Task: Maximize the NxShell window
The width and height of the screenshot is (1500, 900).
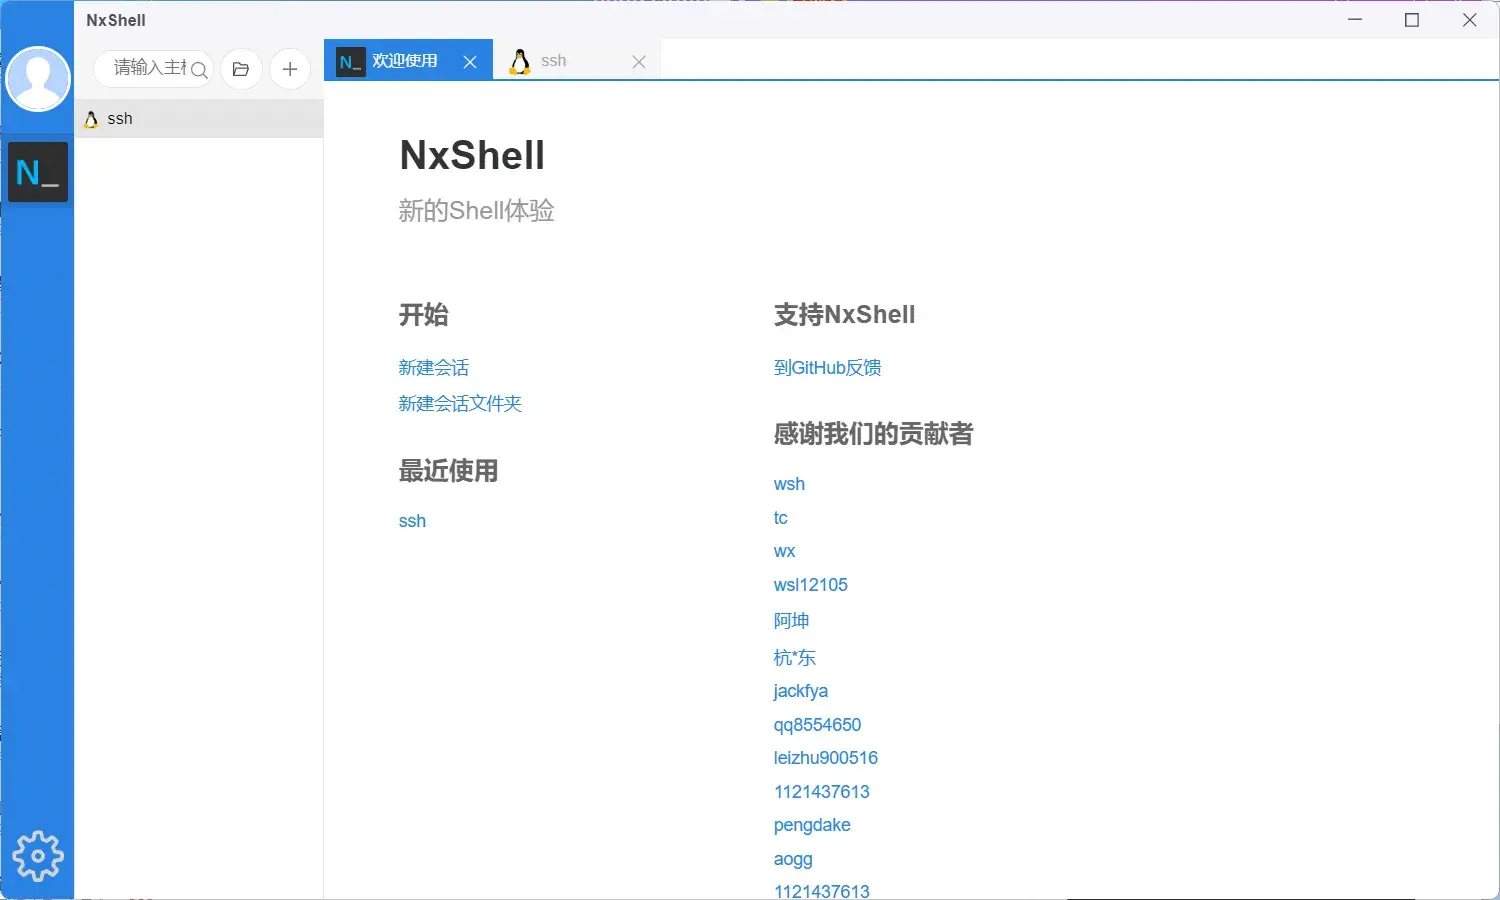Action: click(x=1412, y=20)
